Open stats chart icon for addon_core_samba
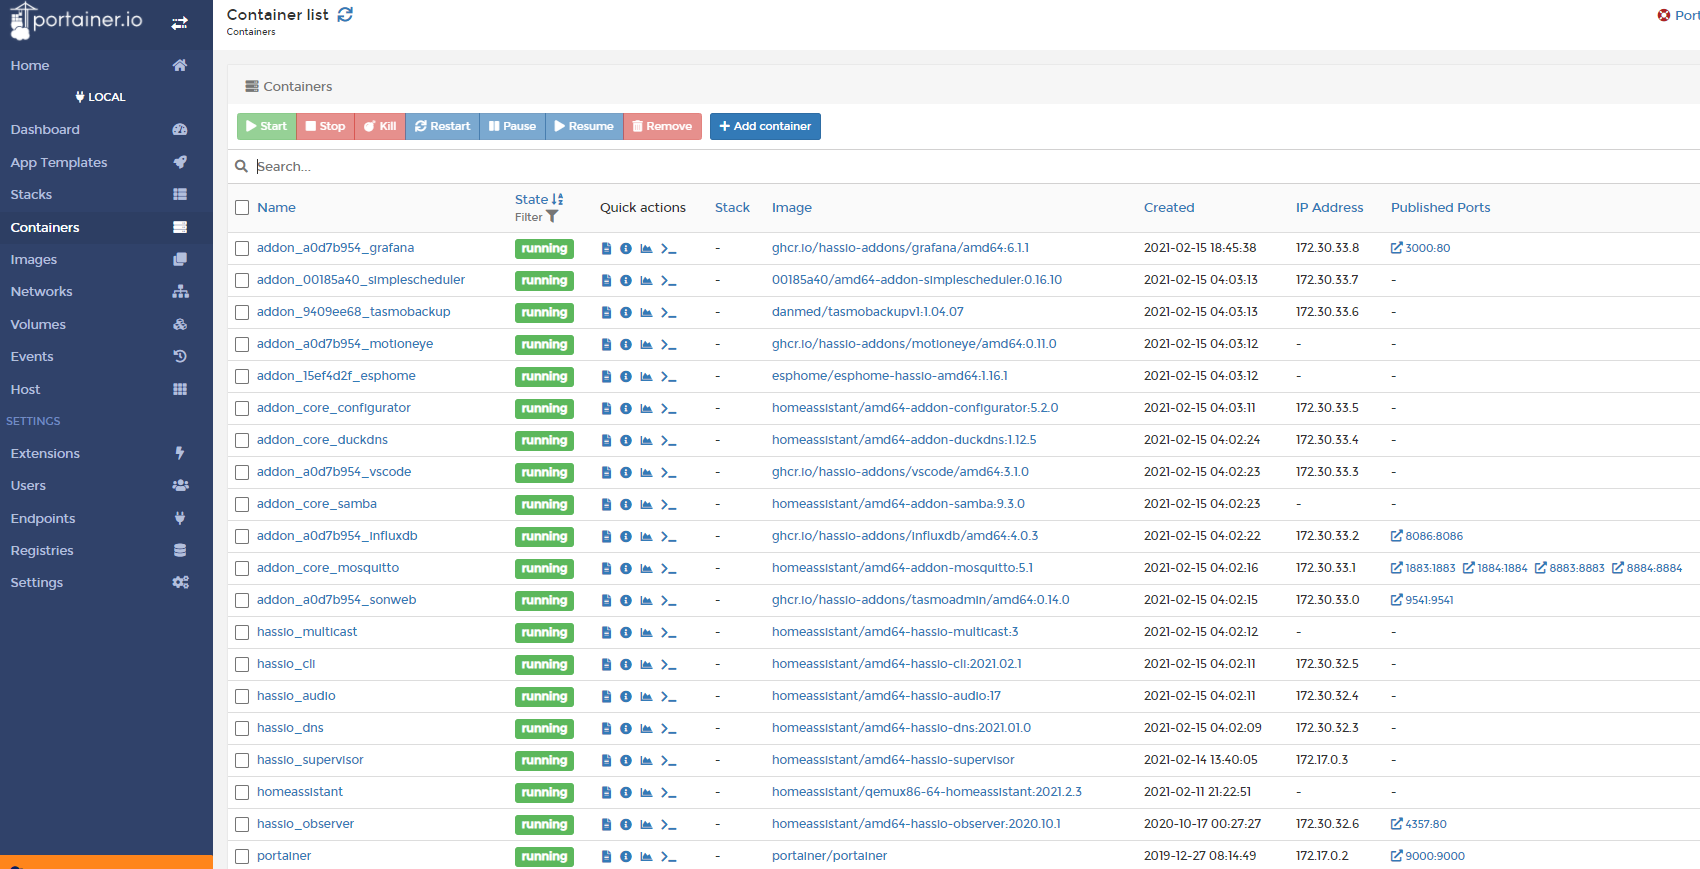The height and width of the screenshot is (869, 1700). pyautogui.click(x=646, y=505)
